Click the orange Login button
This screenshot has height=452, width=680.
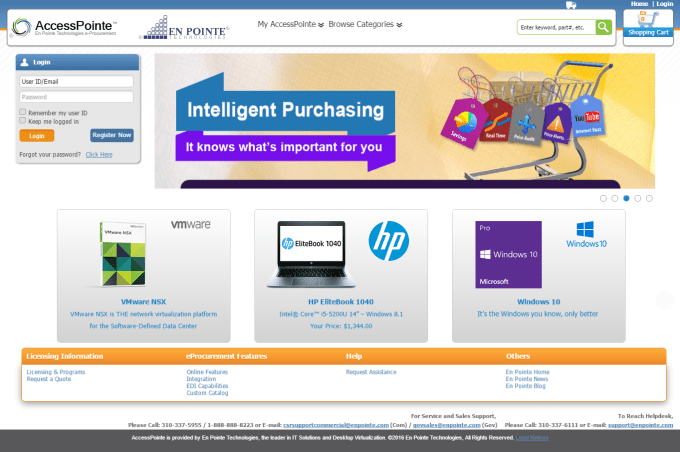37,136
